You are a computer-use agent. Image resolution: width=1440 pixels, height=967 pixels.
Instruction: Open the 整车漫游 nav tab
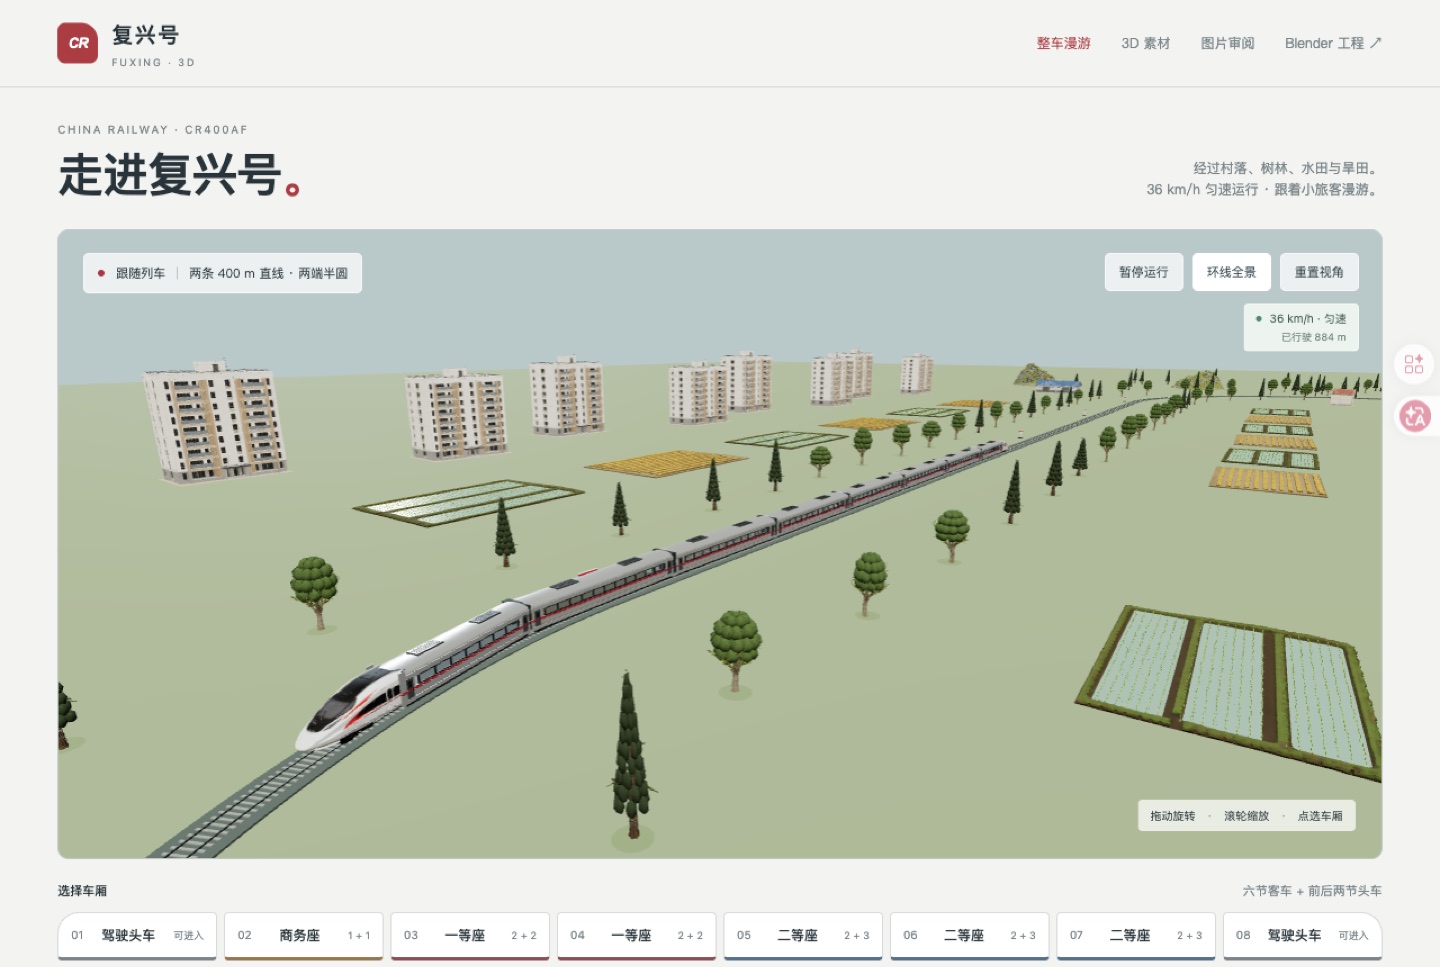click(x=1063, y=43)
